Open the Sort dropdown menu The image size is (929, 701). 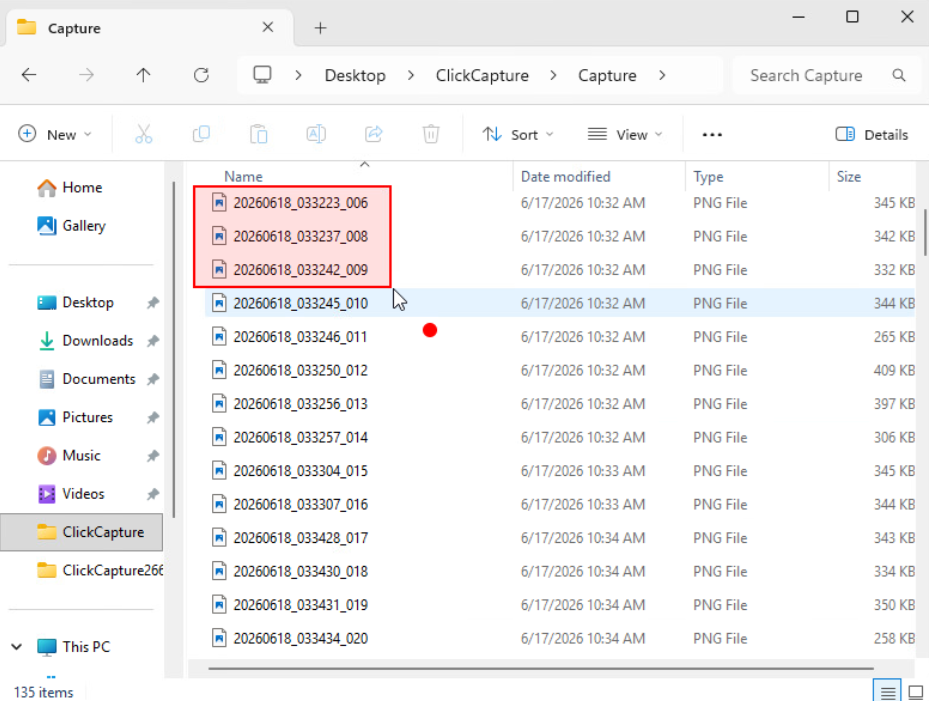coord(518,135)
